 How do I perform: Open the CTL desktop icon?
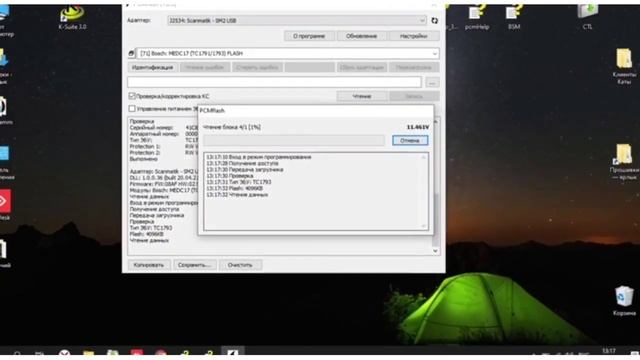point(587,17)
